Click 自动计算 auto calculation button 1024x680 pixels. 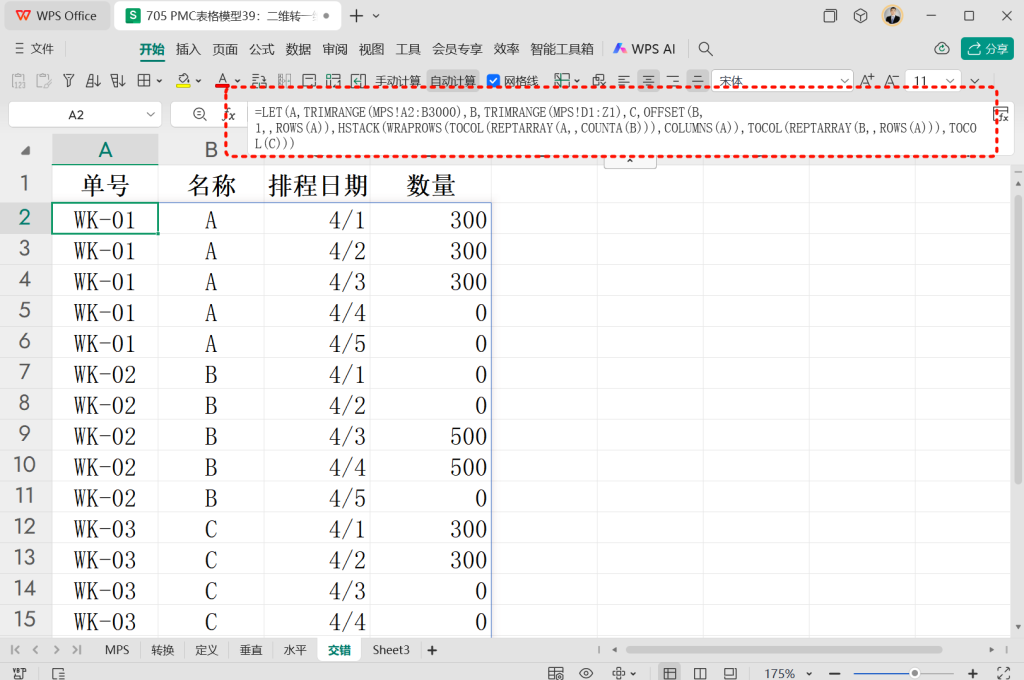point(453,81)
